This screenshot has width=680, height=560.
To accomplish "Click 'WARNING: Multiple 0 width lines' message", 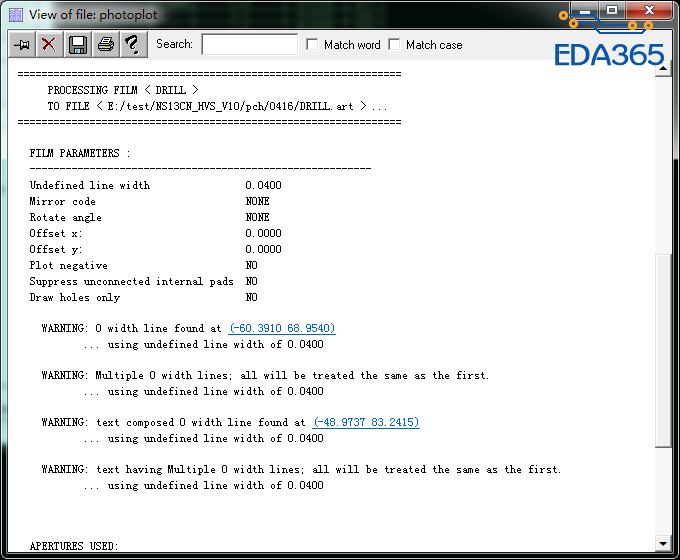I will pos(265,376).
